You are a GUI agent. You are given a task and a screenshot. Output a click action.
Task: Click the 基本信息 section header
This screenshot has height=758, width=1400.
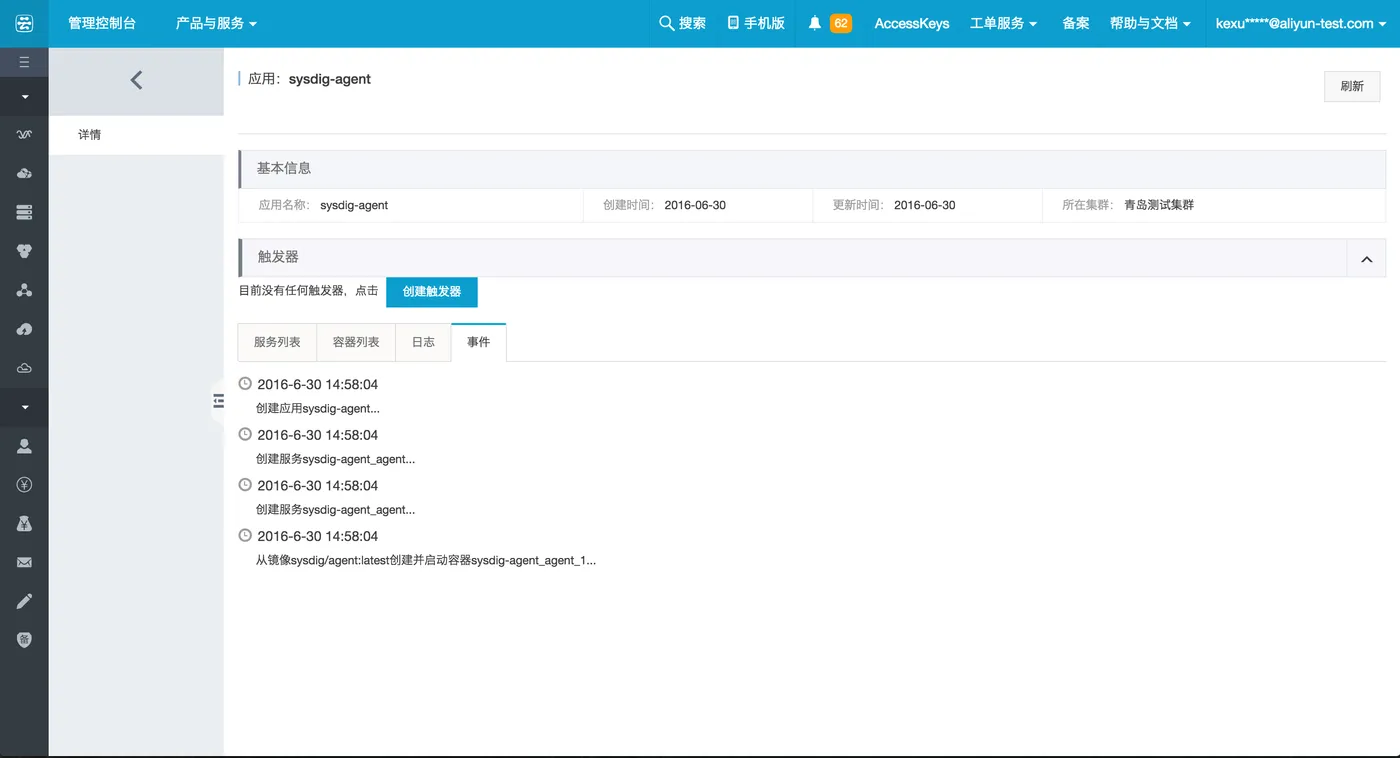coord(284,169)
